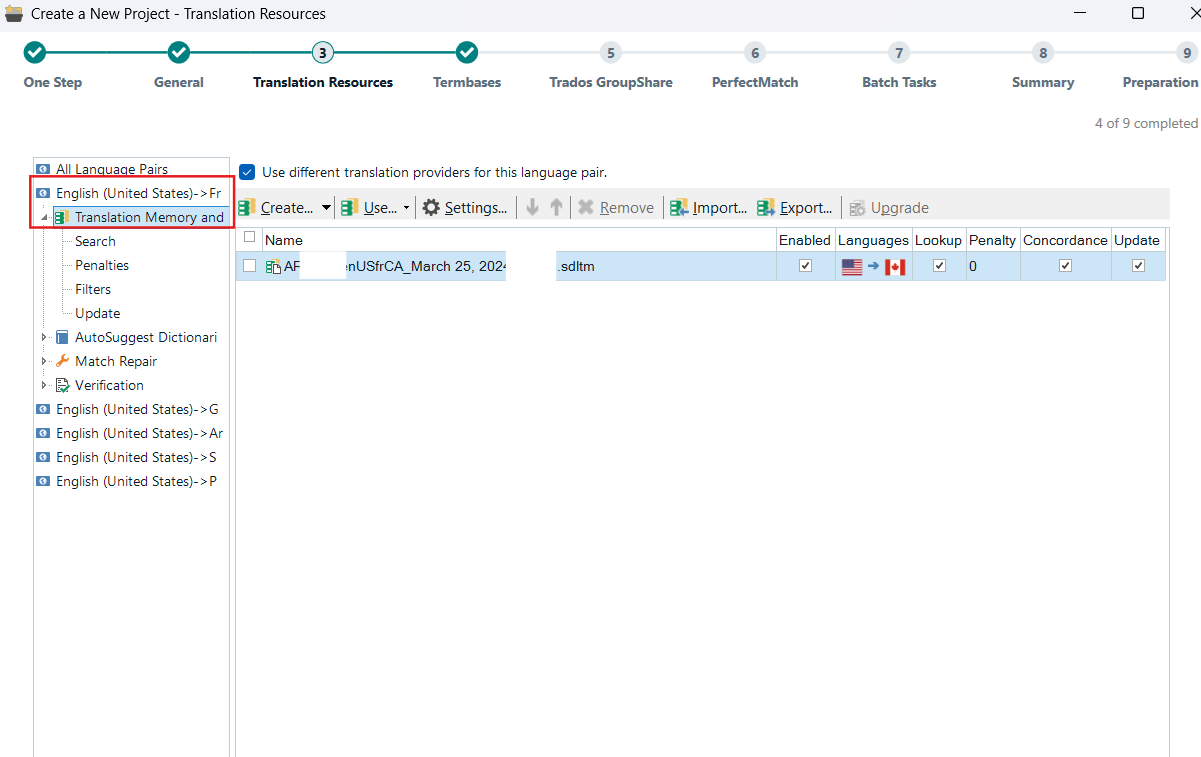Click the move up arrow icon
Image resolution: width=1201 pixels, height=757 pixels.
pyautogui.click(x=556, y=207)
